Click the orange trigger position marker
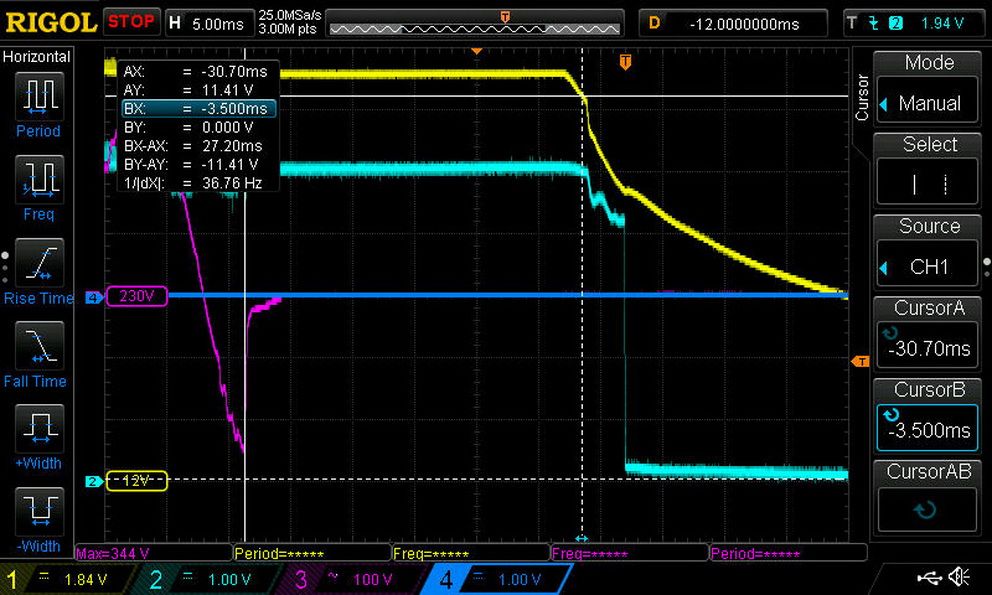 tap(625, 62)
